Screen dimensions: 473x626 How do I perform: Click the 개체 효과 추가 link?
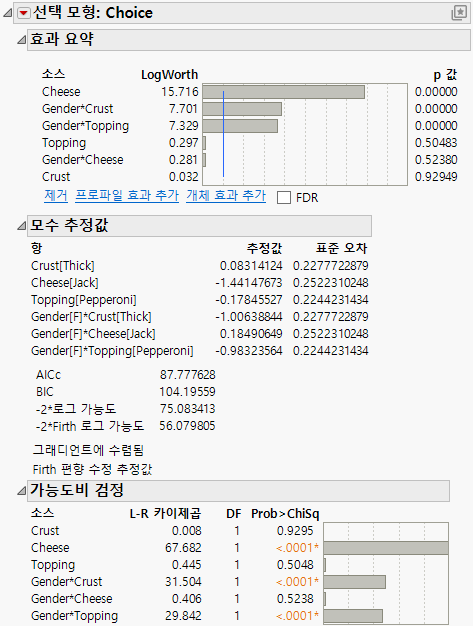[x=226, y=196]
